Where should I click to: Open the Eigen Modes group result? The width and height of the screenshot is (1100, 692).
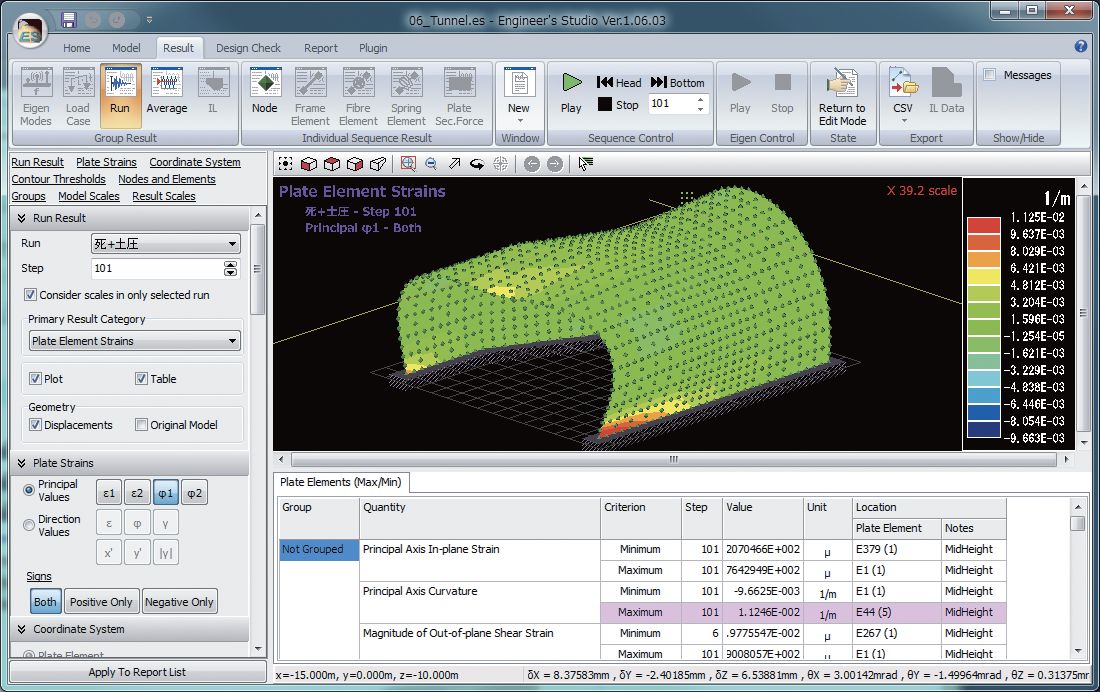tap(36, 97)
